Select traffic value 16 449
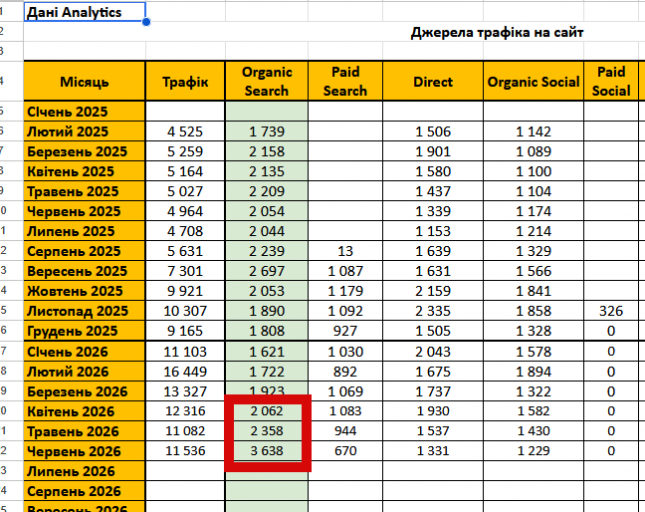The height and width of the screenshot is (512, 645). (185, 372)
